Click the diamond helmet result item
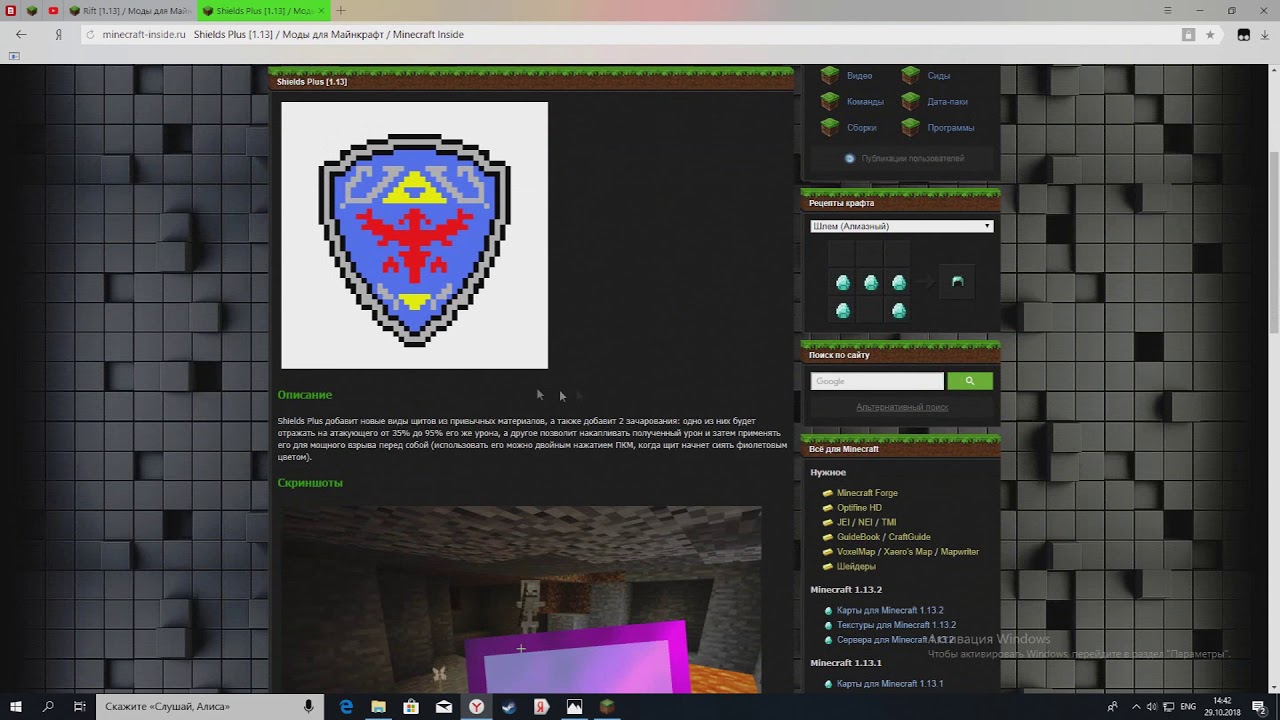 tap(957, 282)
